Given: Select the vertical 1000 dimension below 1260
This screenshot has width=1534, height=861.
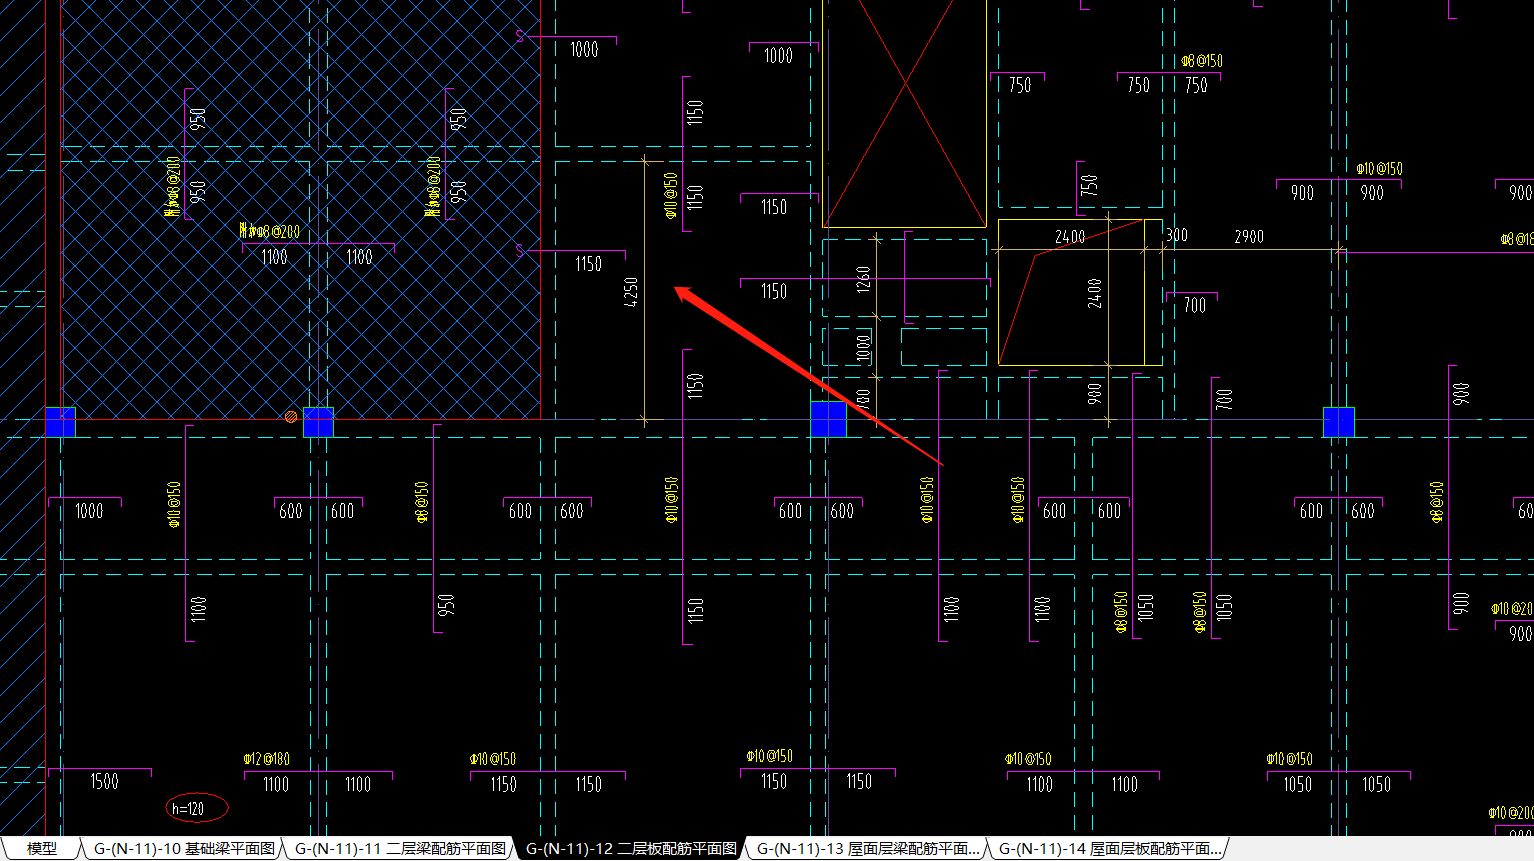Looking at the screenshot, I should [864, 348].
